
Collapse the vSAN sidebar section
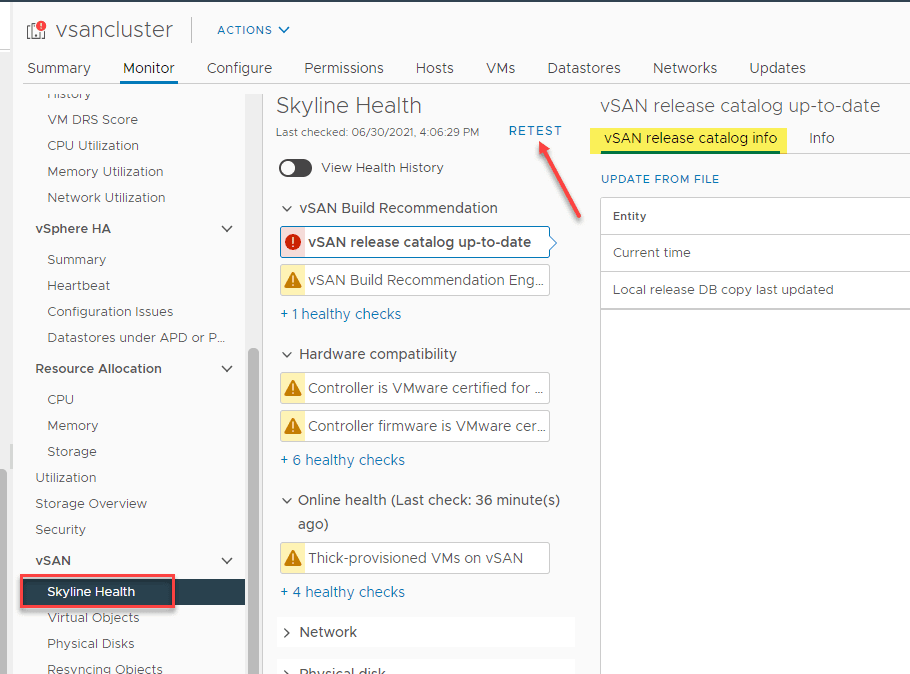[x=227, y=561]
